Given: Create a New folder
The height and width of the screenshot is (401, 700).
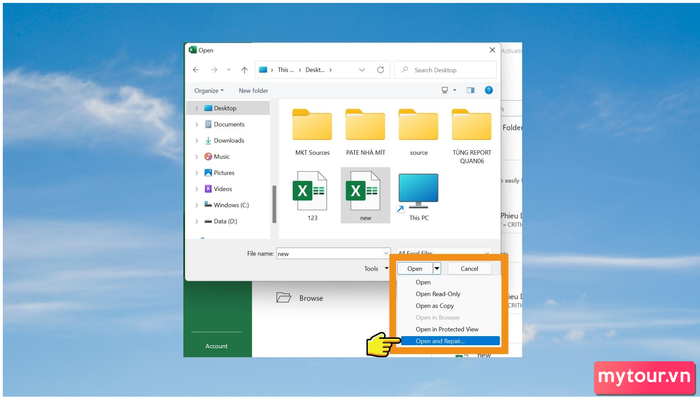Looking at the screenshot, I should (253, 90).
